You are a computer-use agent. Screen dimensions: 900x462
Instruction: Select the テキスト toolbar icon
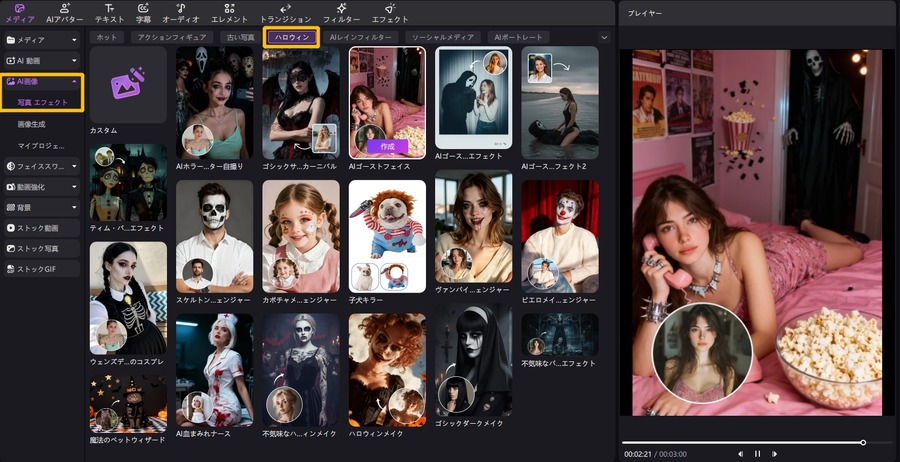point(109,8)
